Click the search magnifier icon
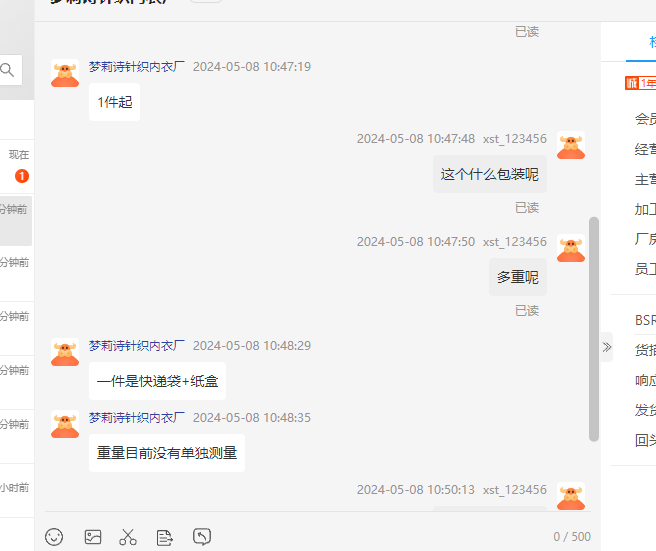This screenshot has height=551, width=656. click(7, 70)
